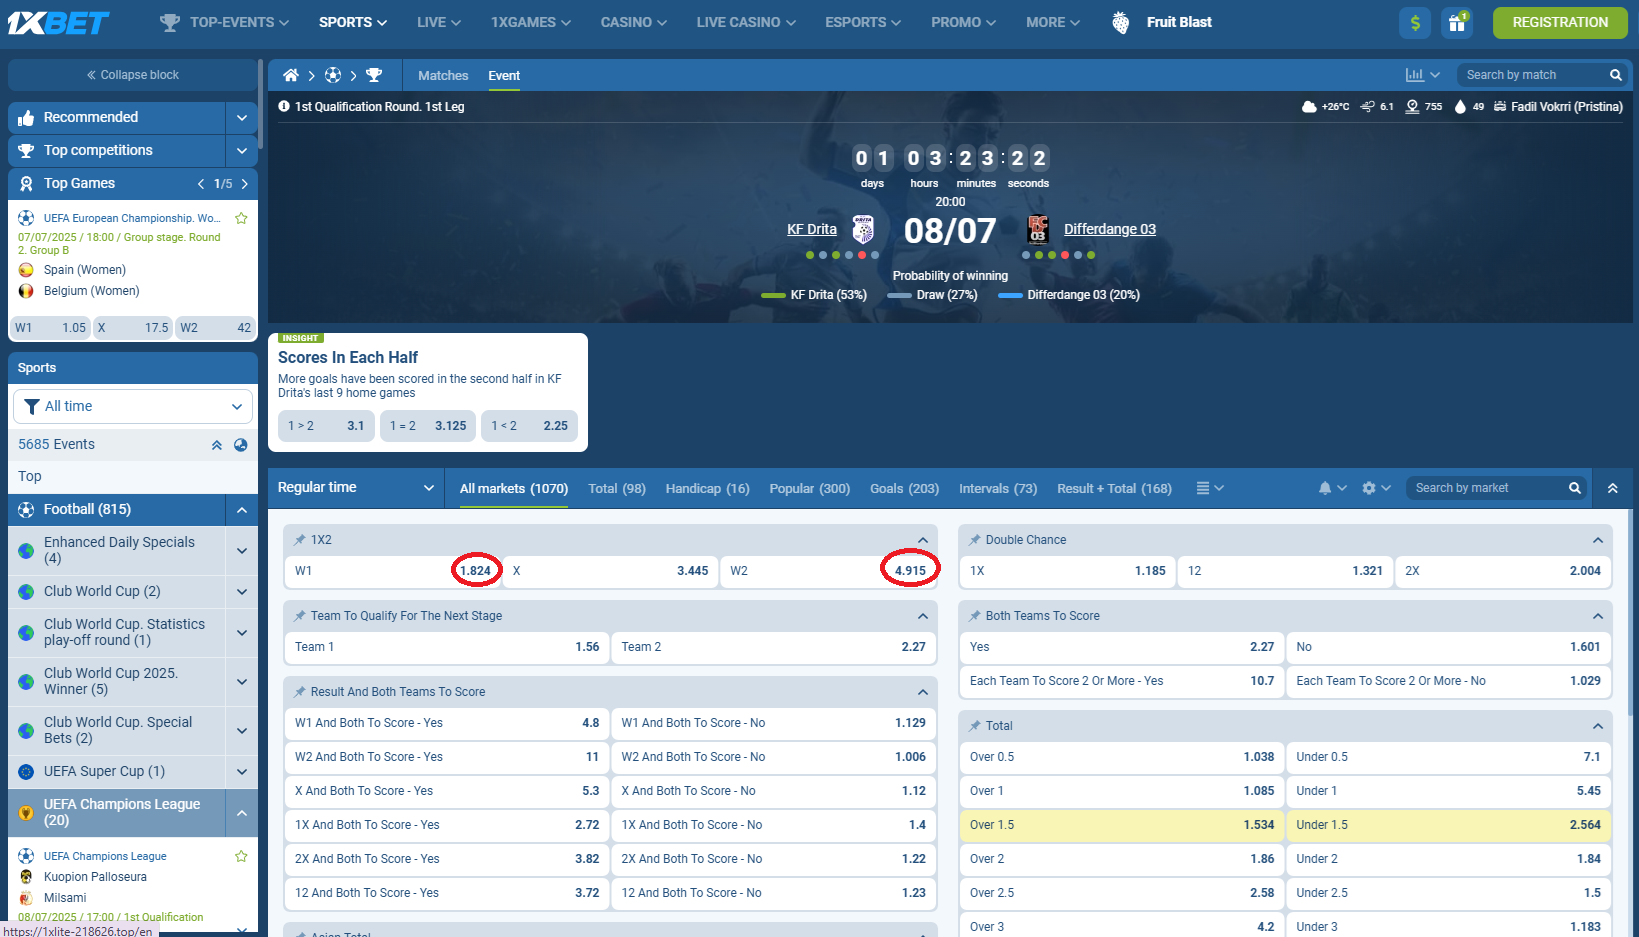Select the Goals (203) markets tab
Image resolution: width=1639 pixels, height=937 pixels.
coord(904,488)
